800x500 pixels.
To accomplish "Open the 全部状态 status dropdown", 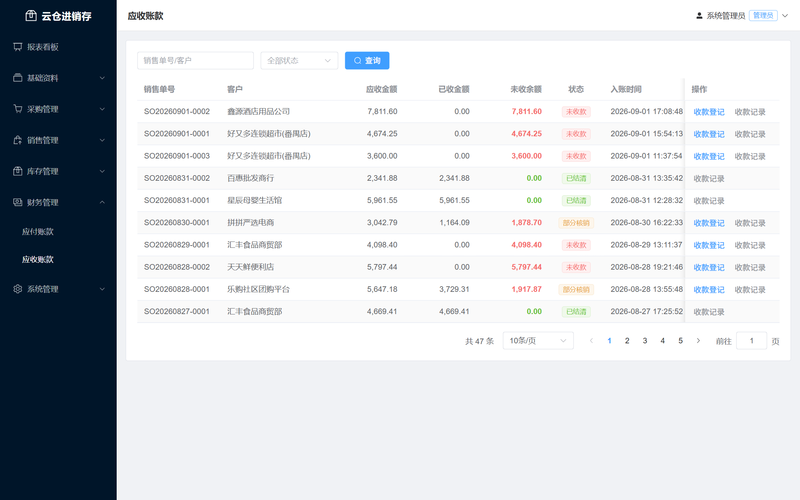I will (x=299, y=61).
